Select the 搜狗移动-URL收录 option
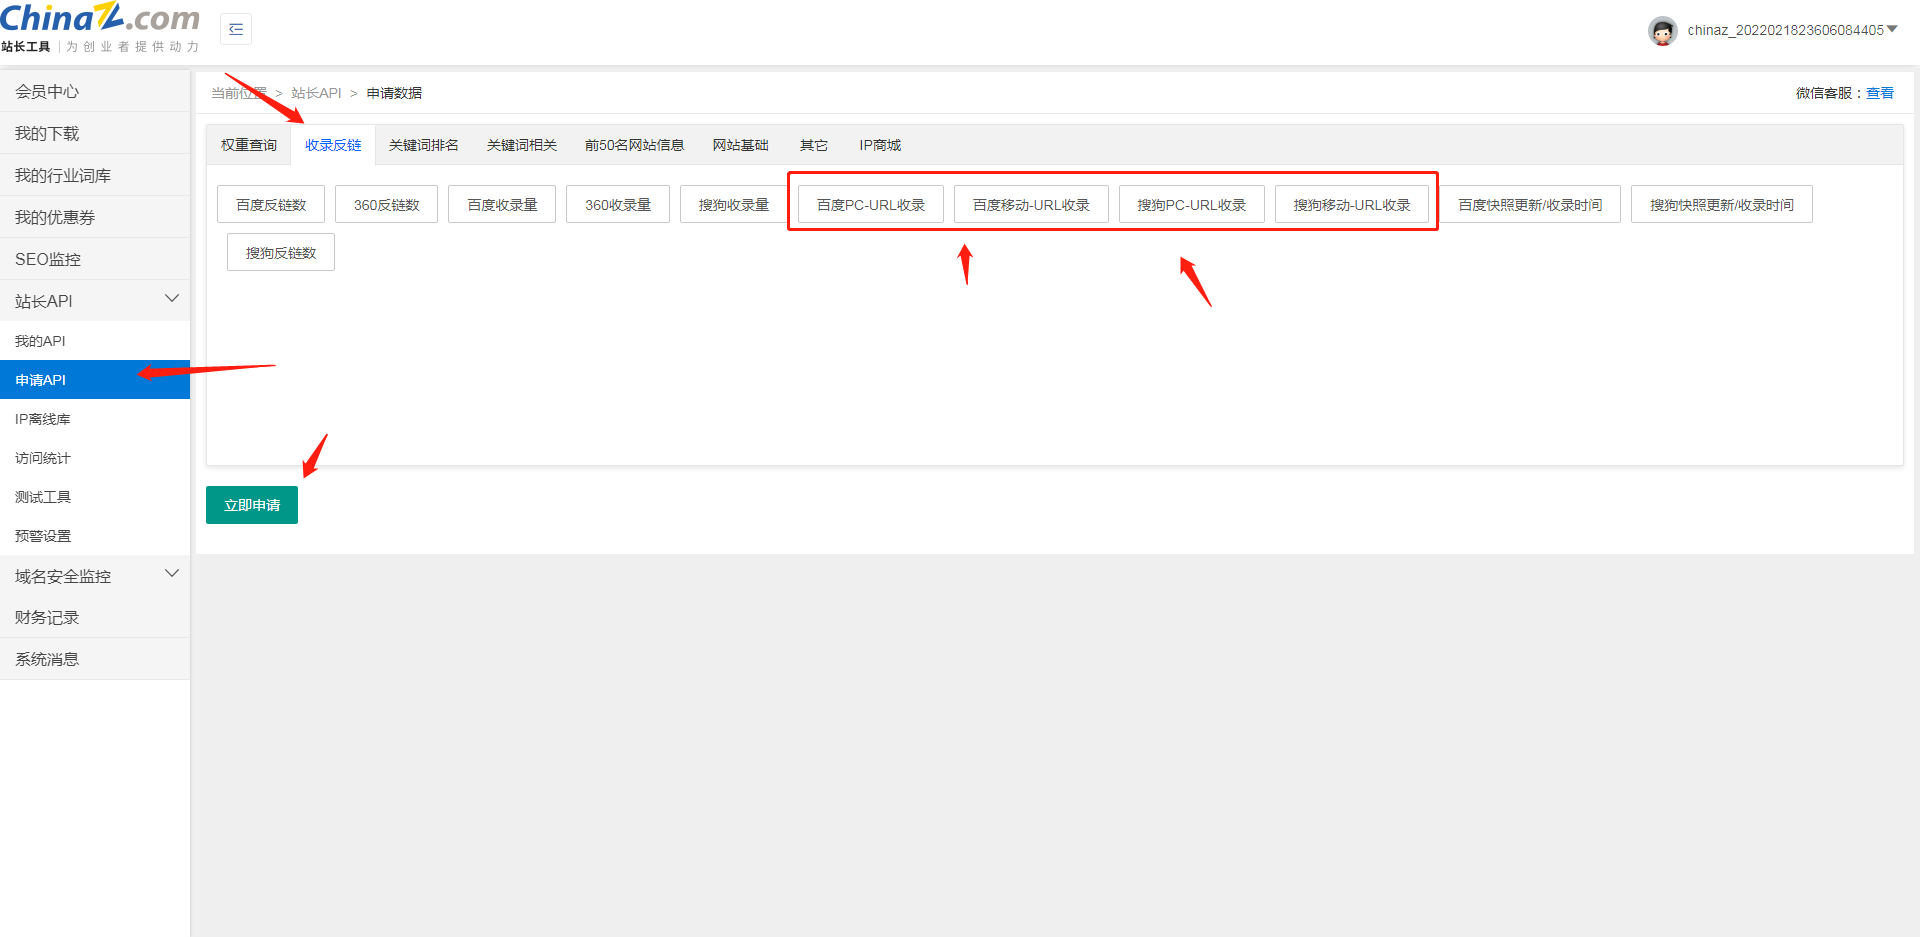The height and width of the screenshot is (937, 1920). click(x=1352, y=204)
